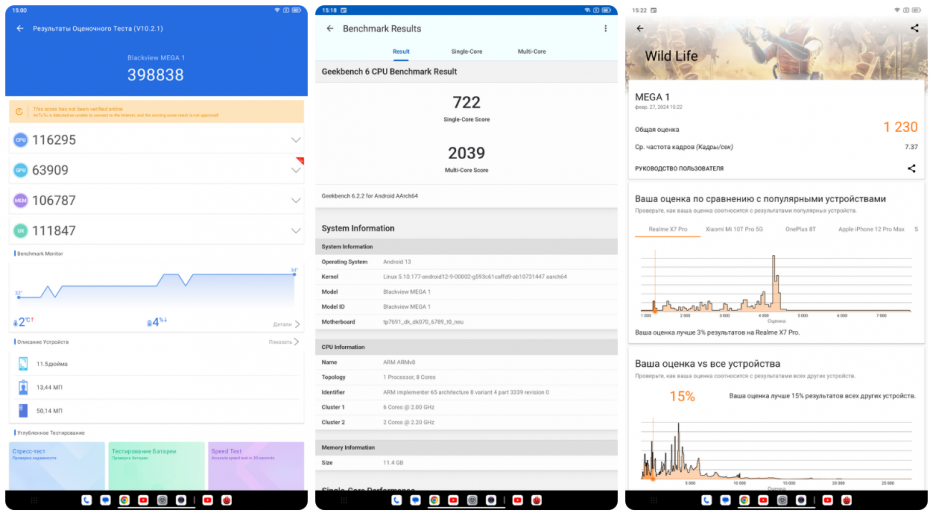Tap the 2 Cores @ 2.20 GHz value
This screenshot has height=513, width=930.
409,422
